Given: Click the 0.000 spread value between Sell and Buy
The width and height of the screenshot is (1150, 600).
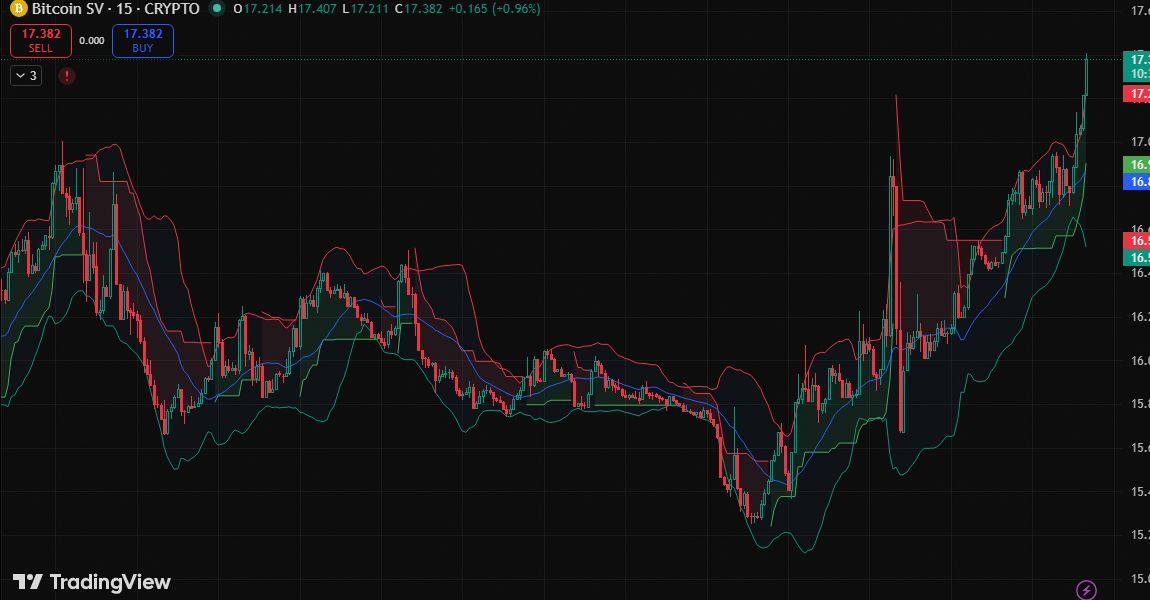Looking at the screenshot, I should click(x=92, y=41).
